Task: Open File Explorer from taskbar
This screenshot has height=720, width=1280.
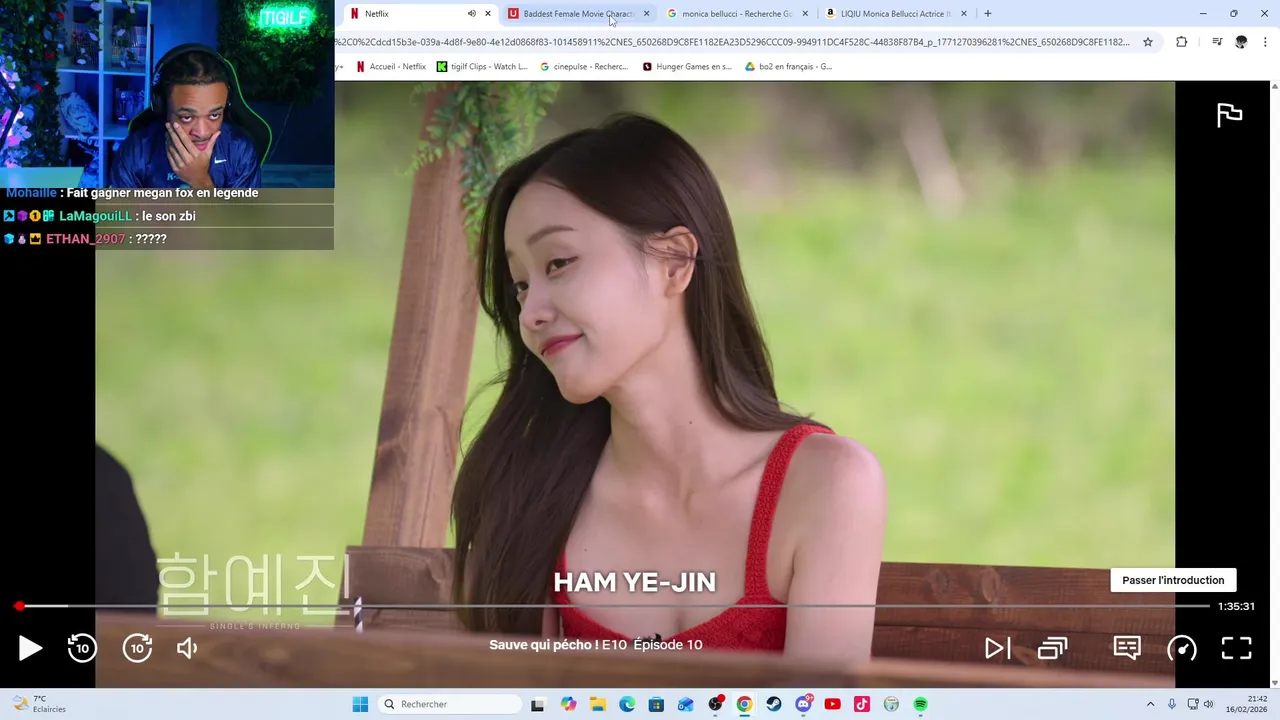Action: pyautogui.click(x=597, y=704)
